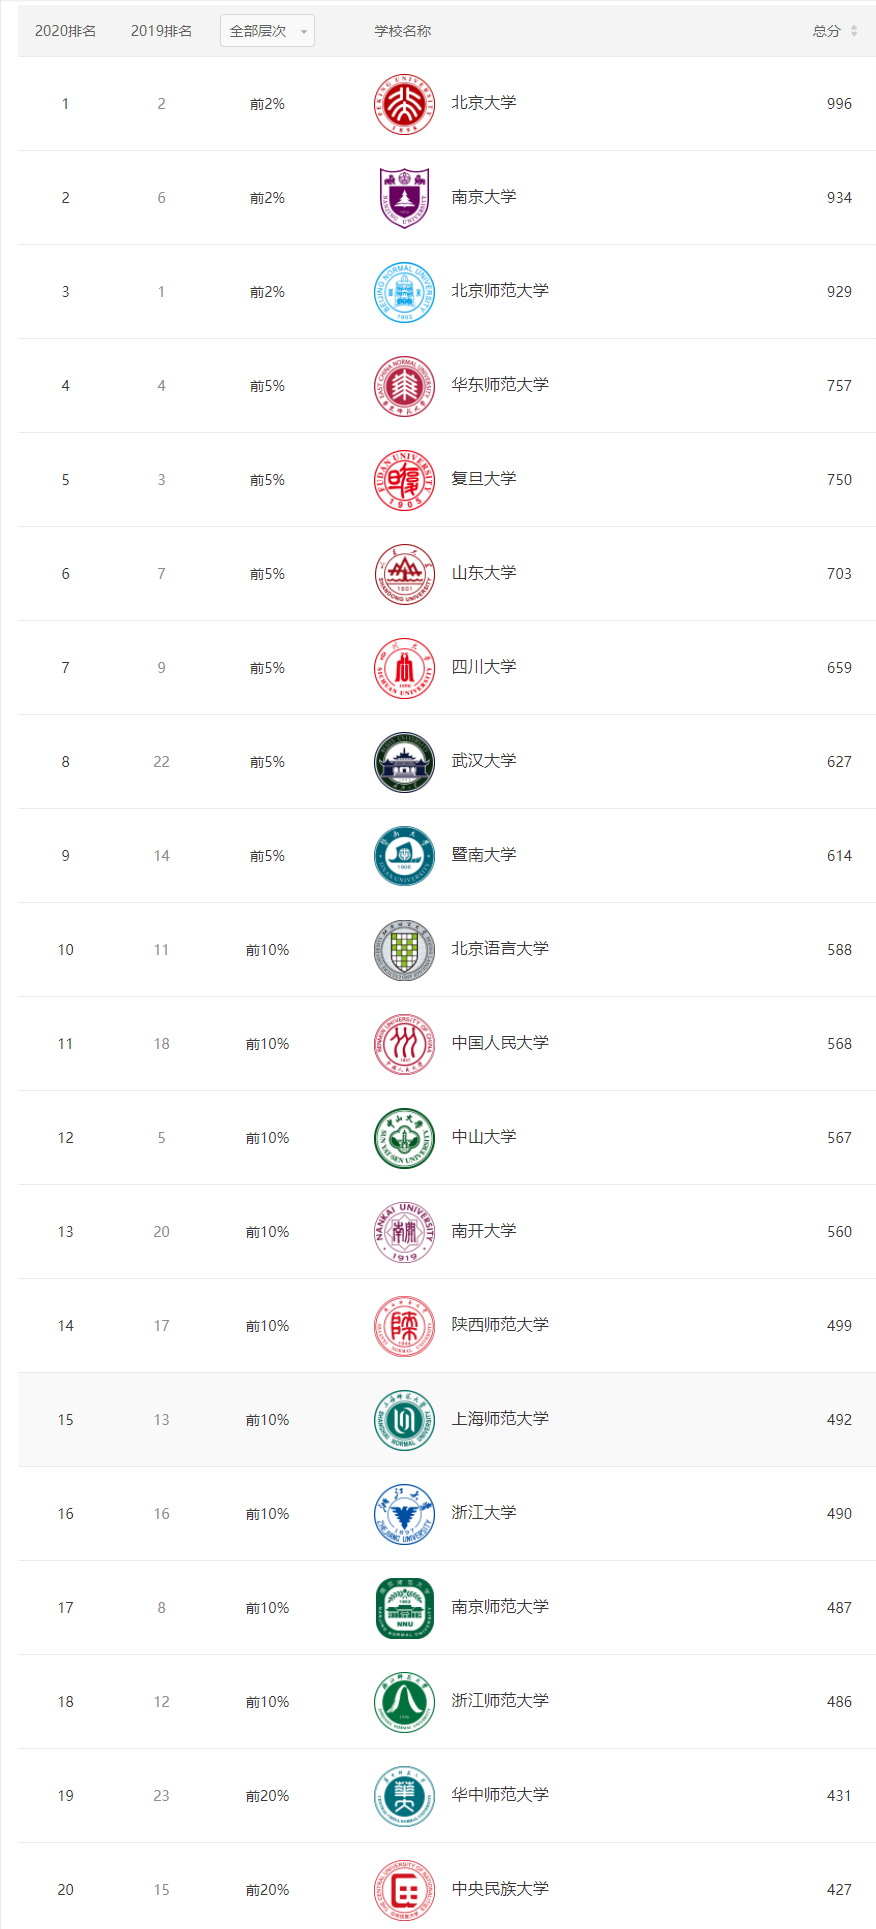The height and width of the screenshot is (1929, 876).
Task: Click the 山东大学 name link
Action: pyautogui.click(x=482, y=573)
